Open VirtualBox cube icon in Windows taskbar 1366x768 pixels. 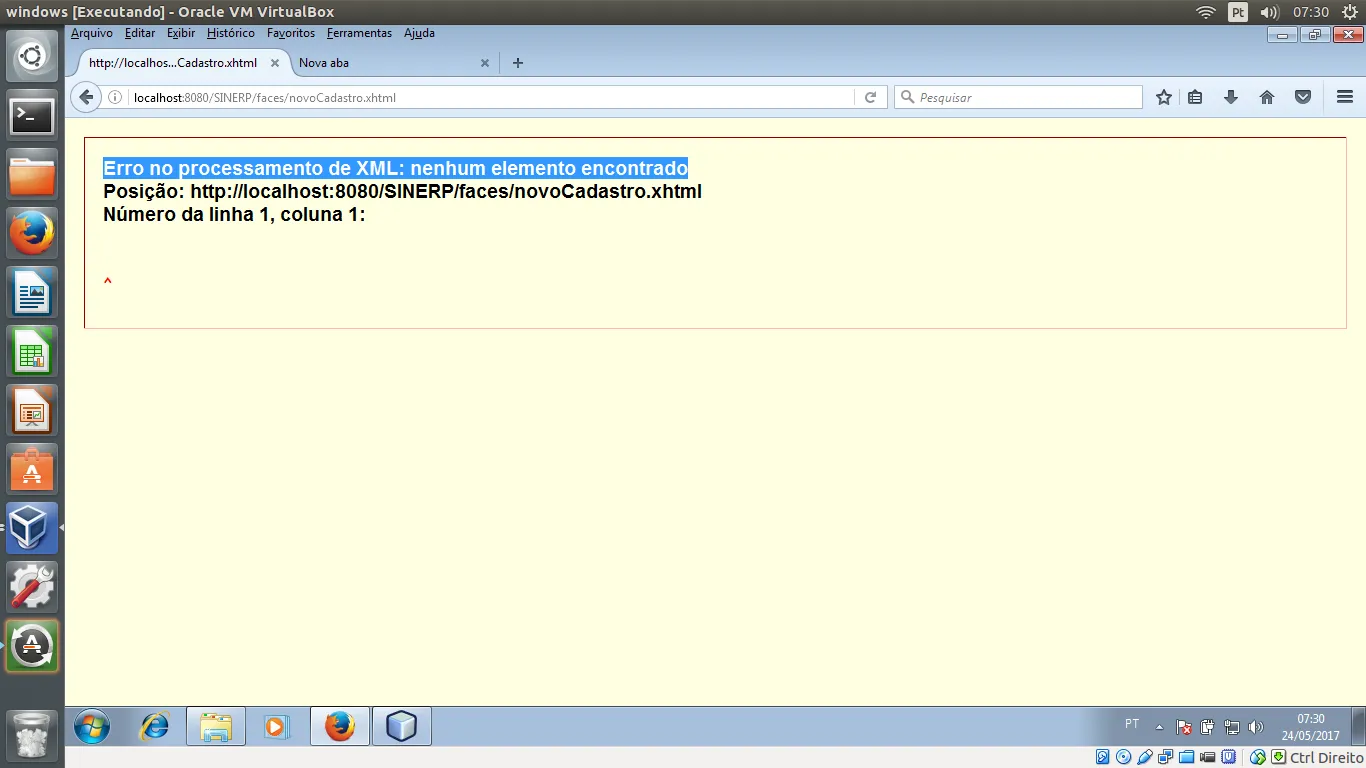pos(402,726)
